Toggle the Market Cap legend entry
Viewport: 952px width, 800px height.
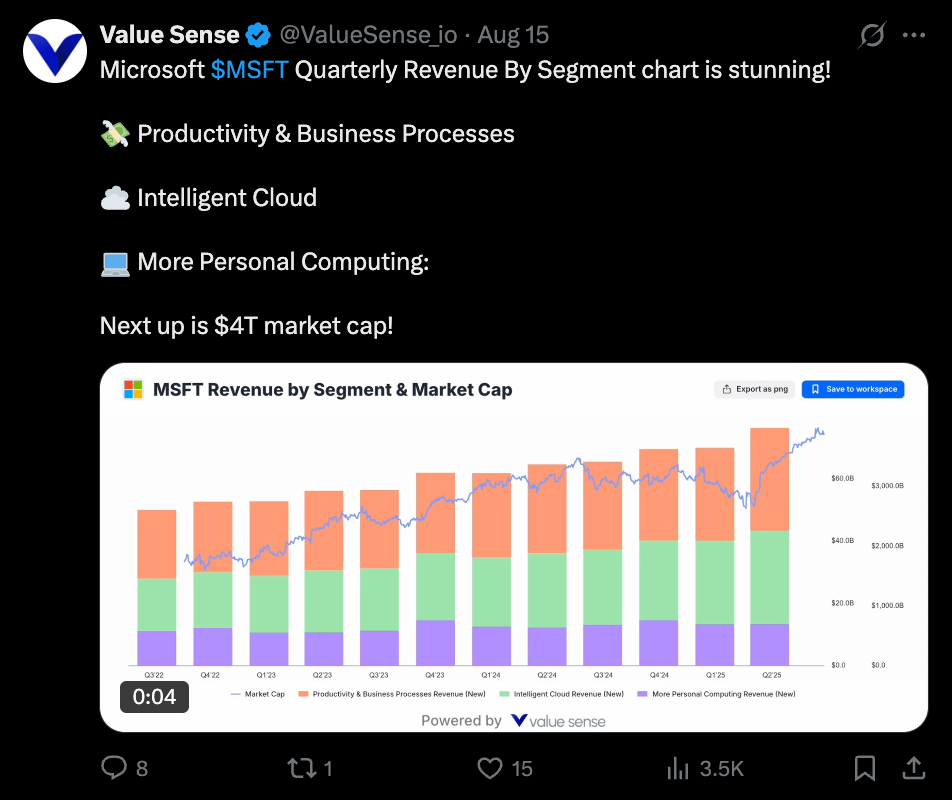coord(257,694)
